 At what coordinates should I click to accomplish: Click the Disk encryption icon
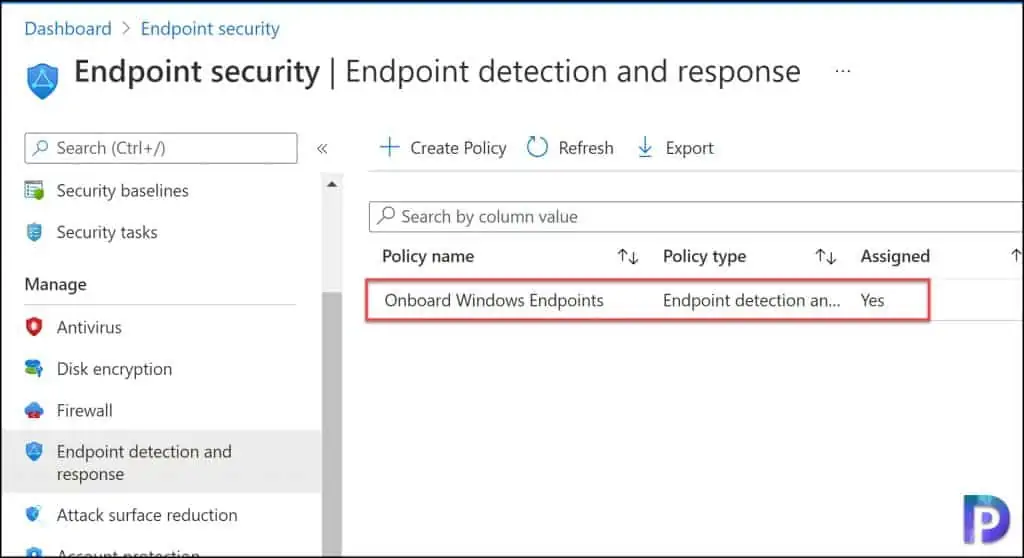(x=34, y=369)
